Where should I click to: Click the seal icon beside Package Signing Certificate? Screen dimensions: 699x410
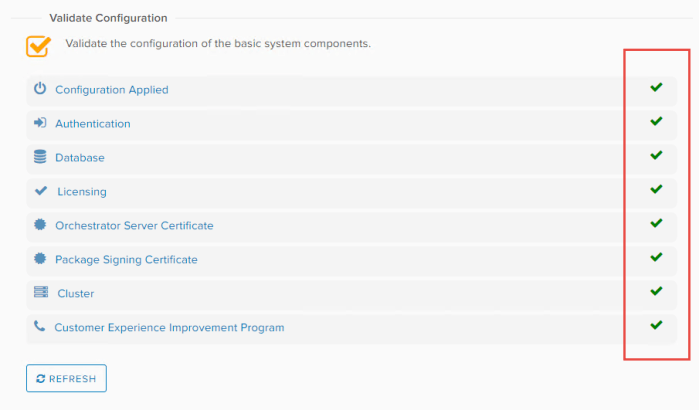coord(40,258)
